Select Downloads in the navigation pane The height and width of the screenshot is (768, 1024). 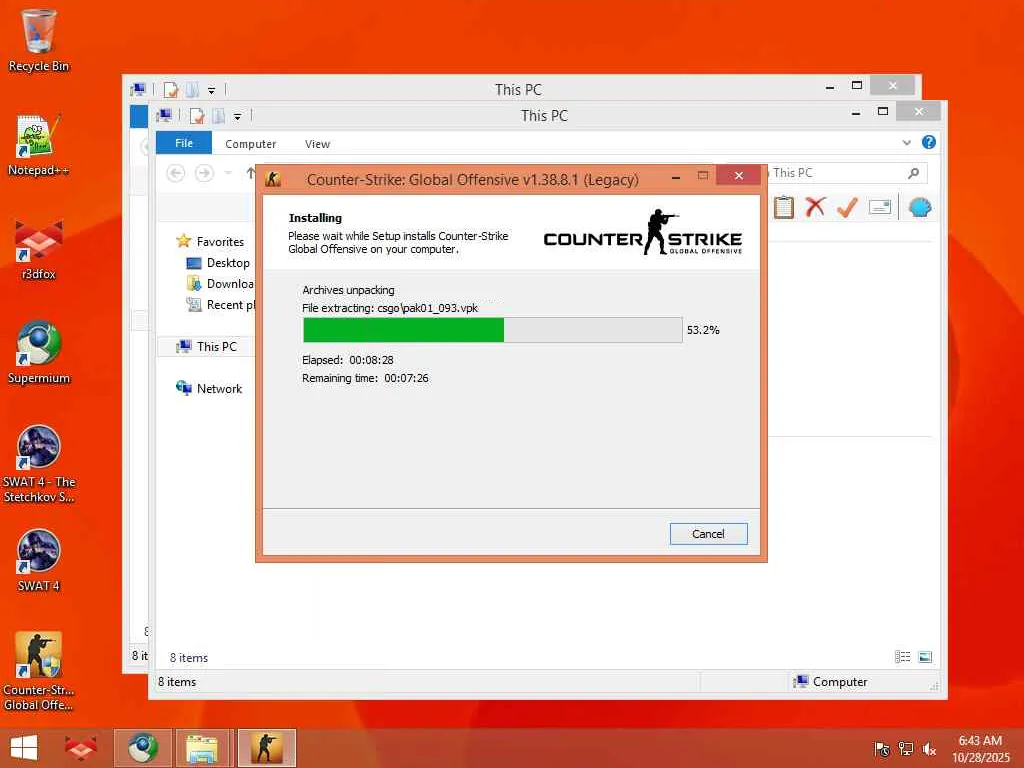tap(220, 283)
